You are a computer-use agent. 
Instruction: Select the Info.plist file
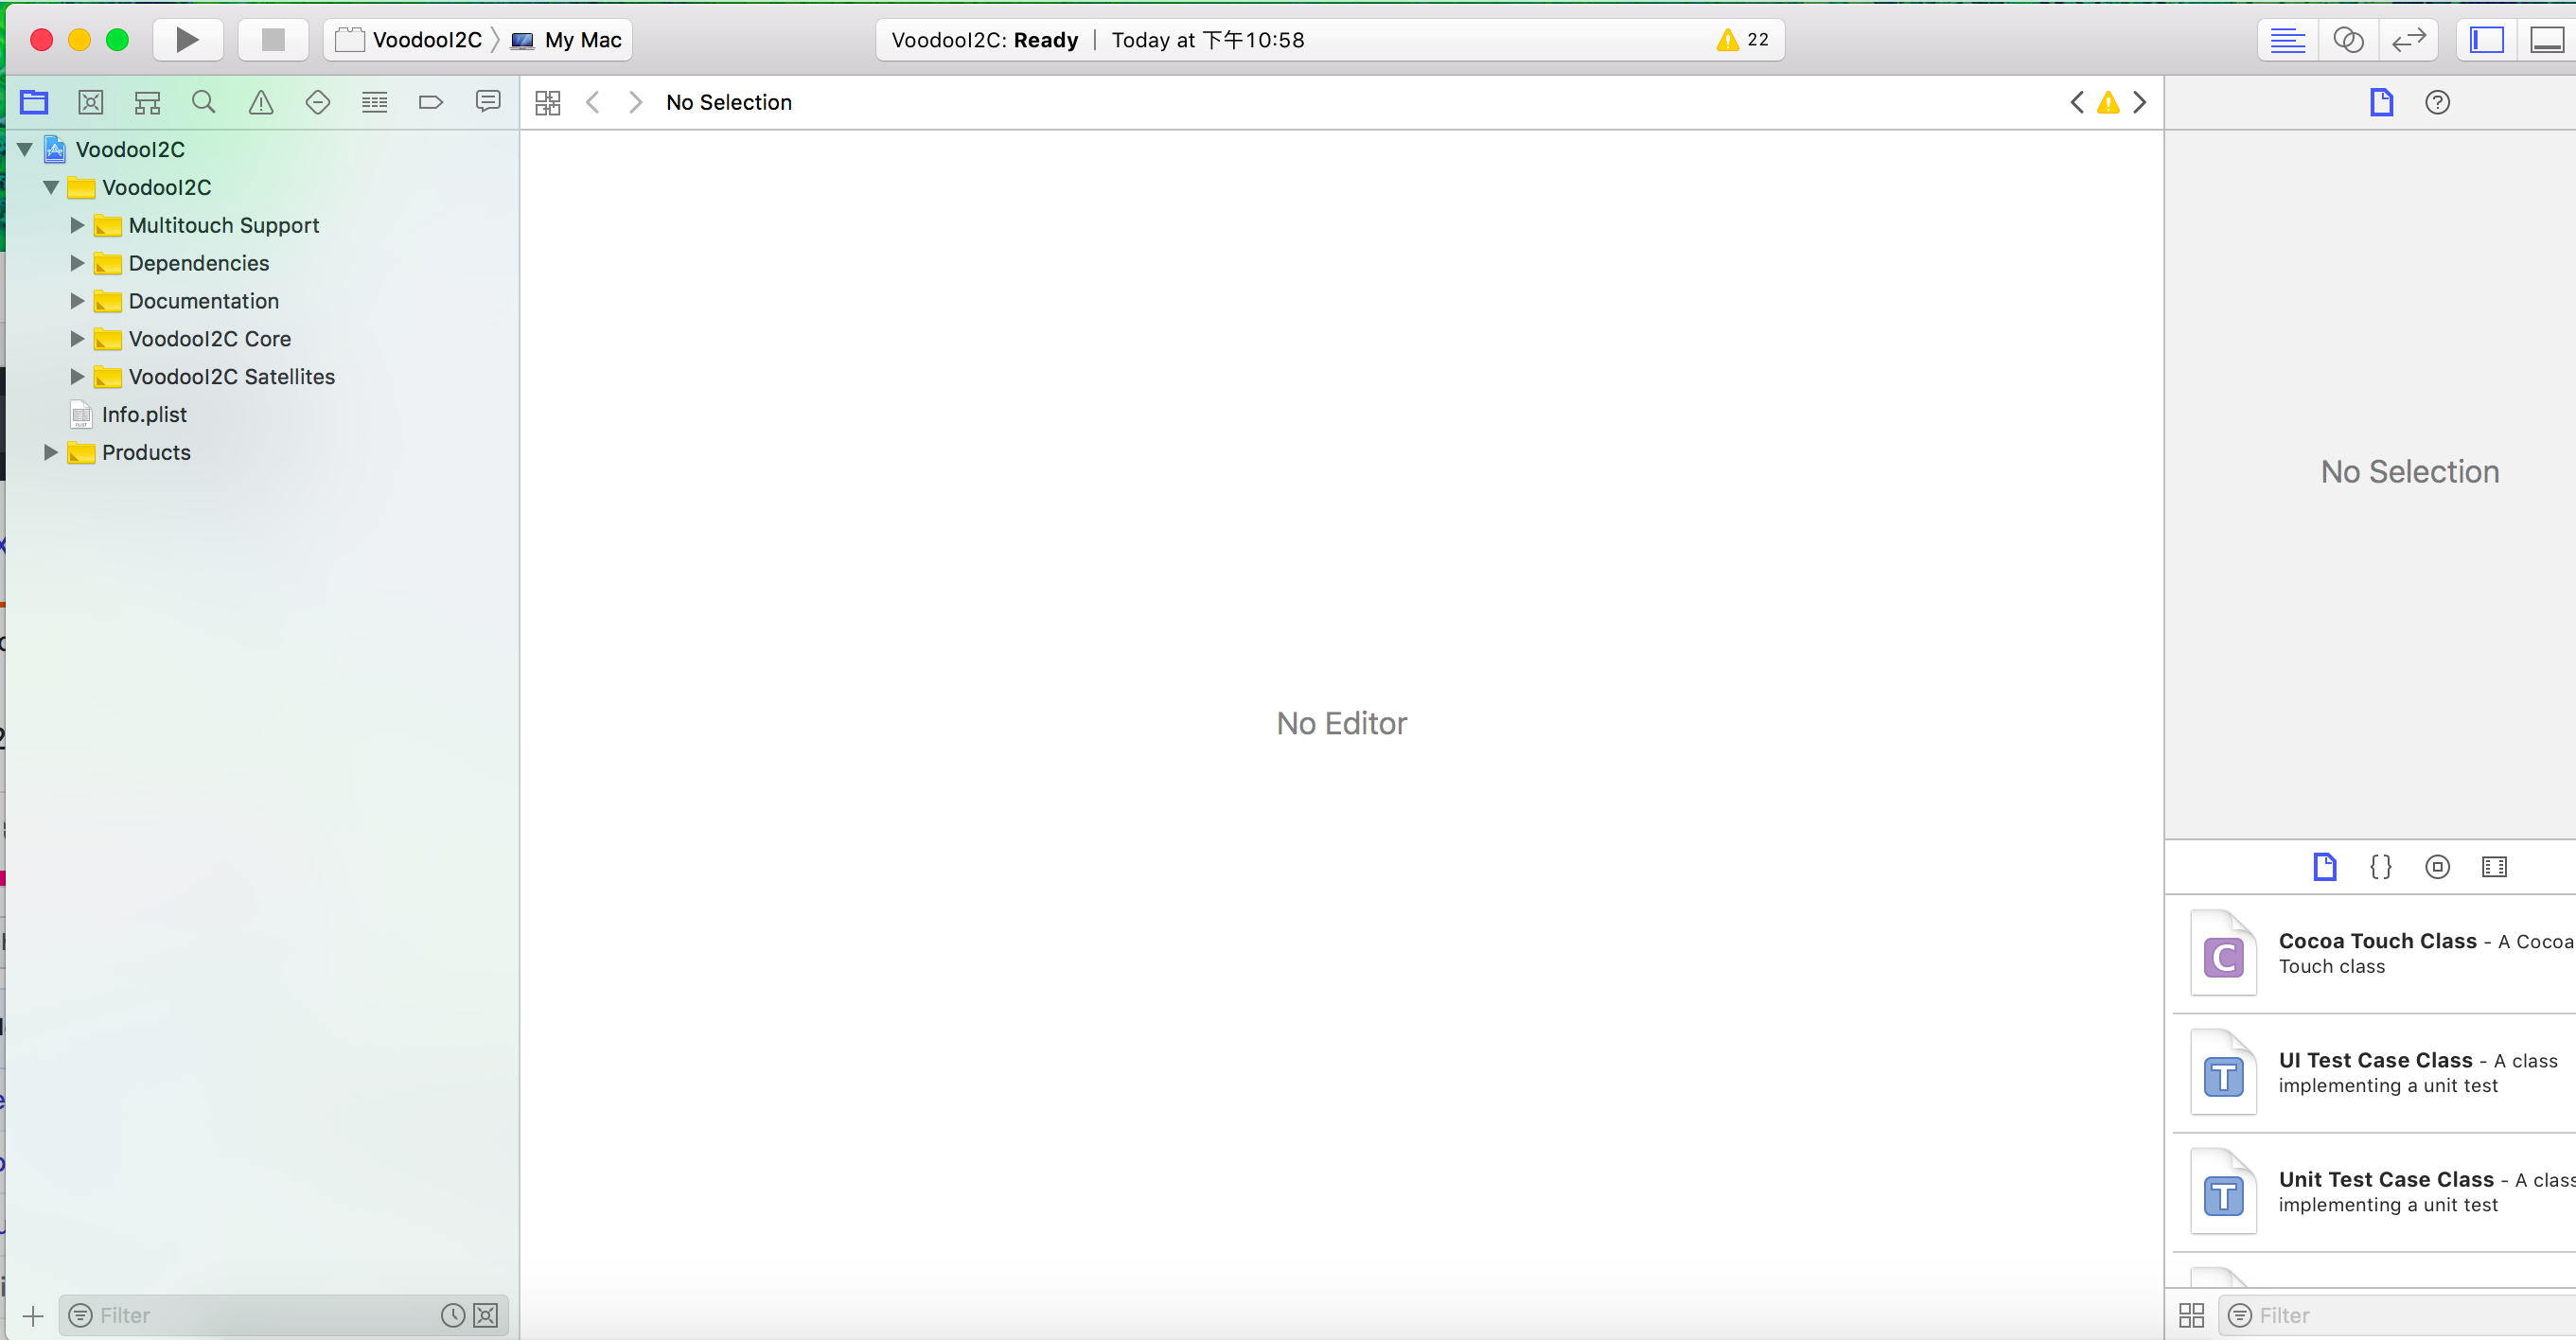click(x=144, y=414)
